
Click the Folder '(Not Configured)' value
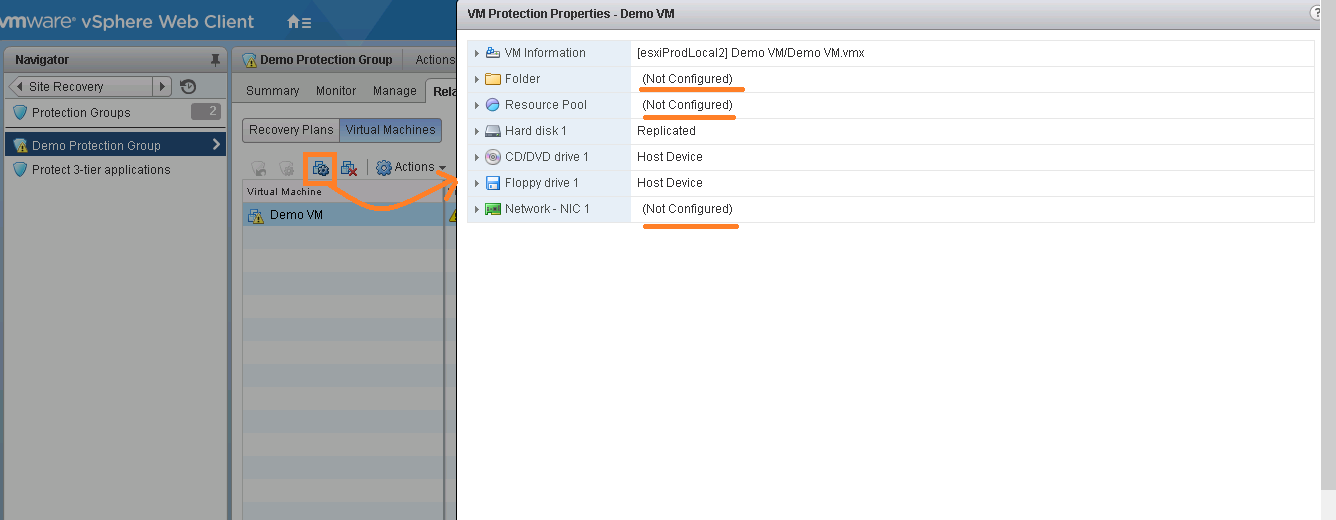[x=687, y=79]
